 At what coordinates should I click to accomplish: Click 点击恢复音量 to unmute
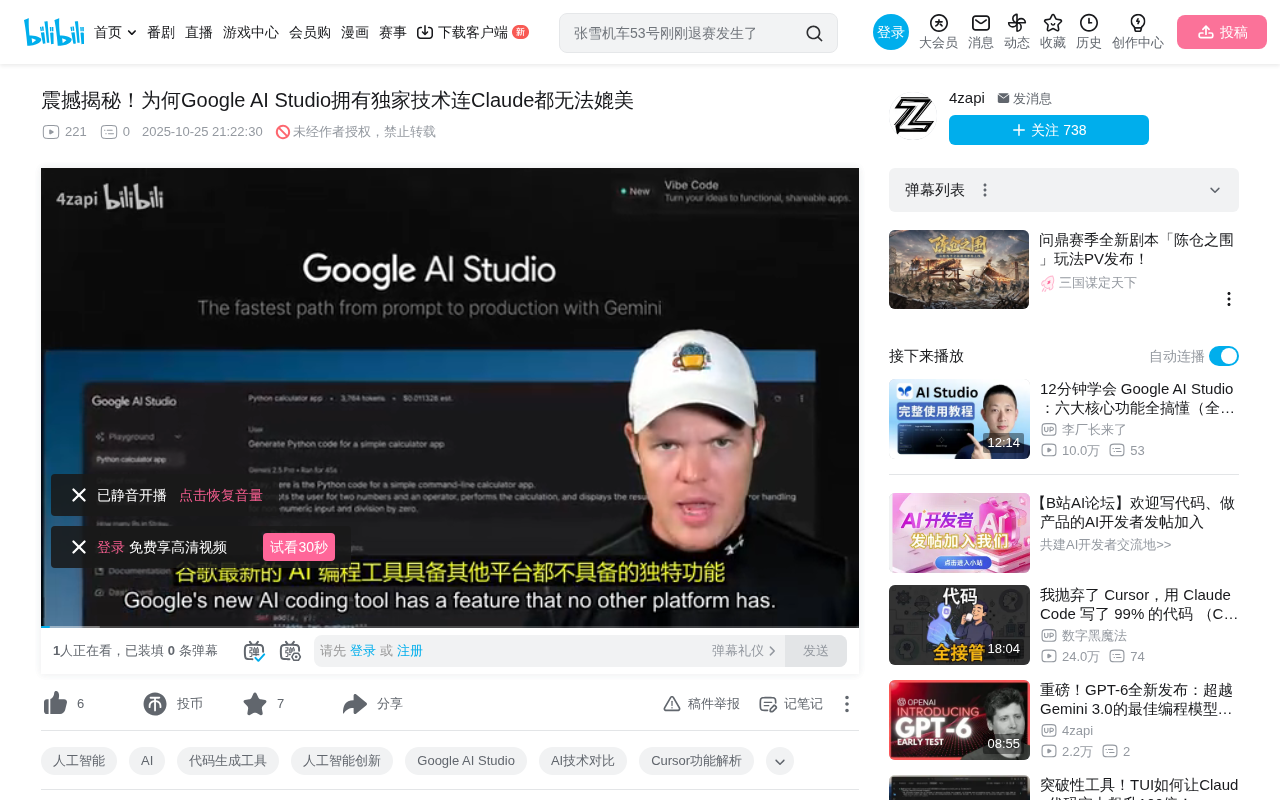point(221,495)
